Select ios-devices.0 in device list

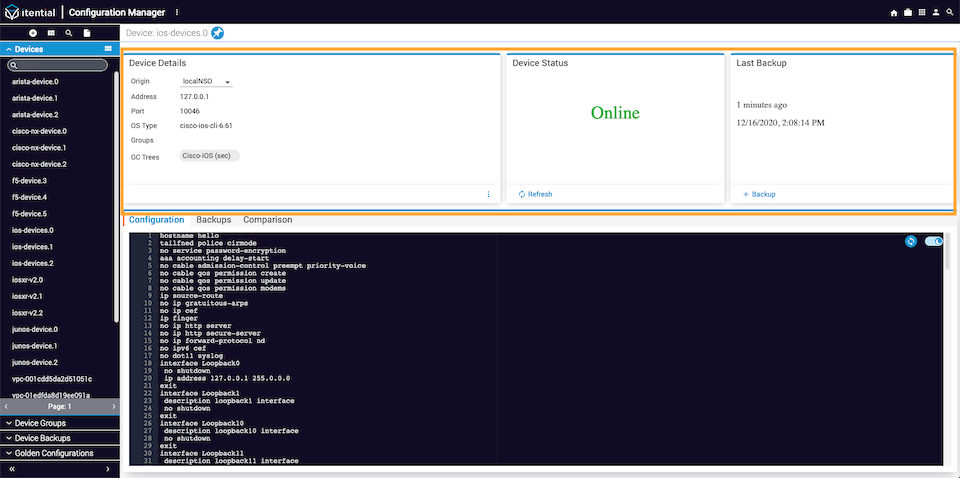33,230
